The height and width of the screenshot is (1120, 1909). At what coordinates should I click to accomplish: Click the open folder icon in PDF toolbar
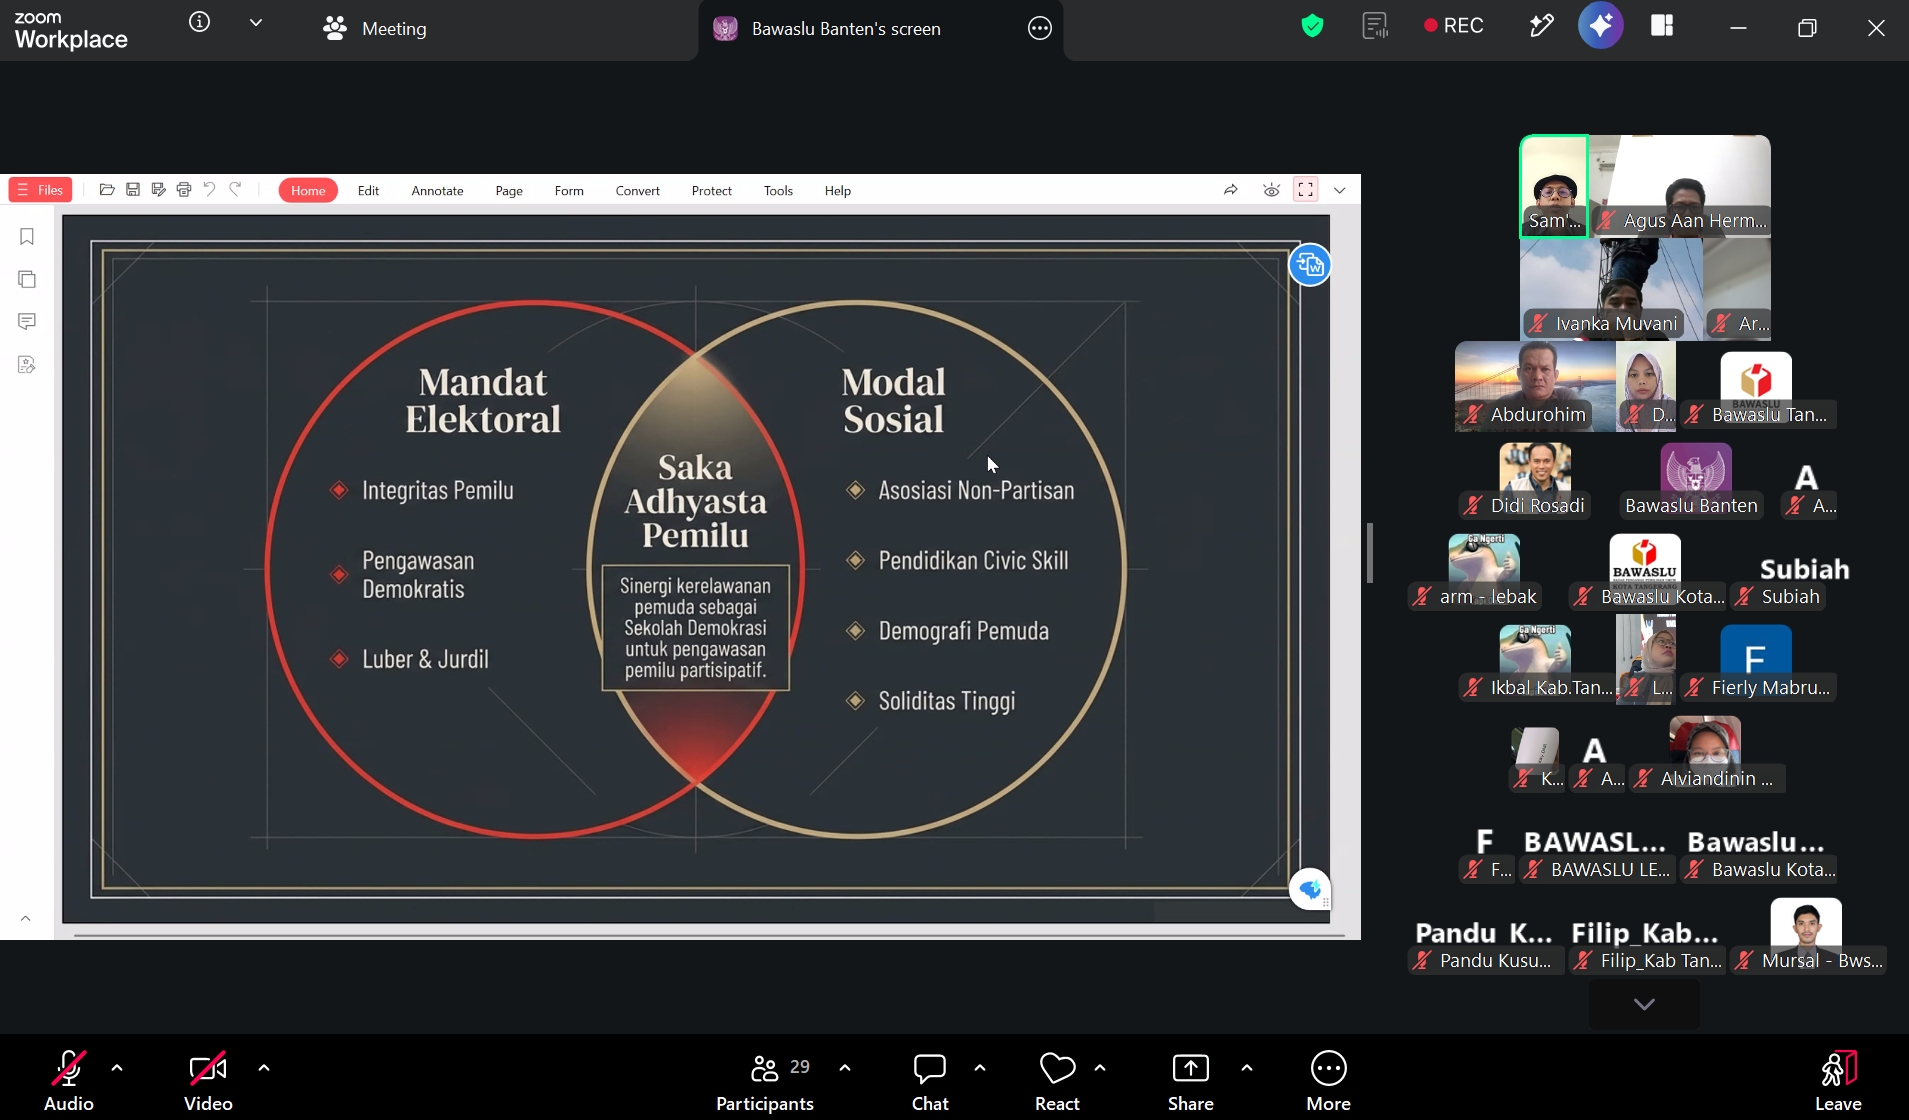(107, 190)
